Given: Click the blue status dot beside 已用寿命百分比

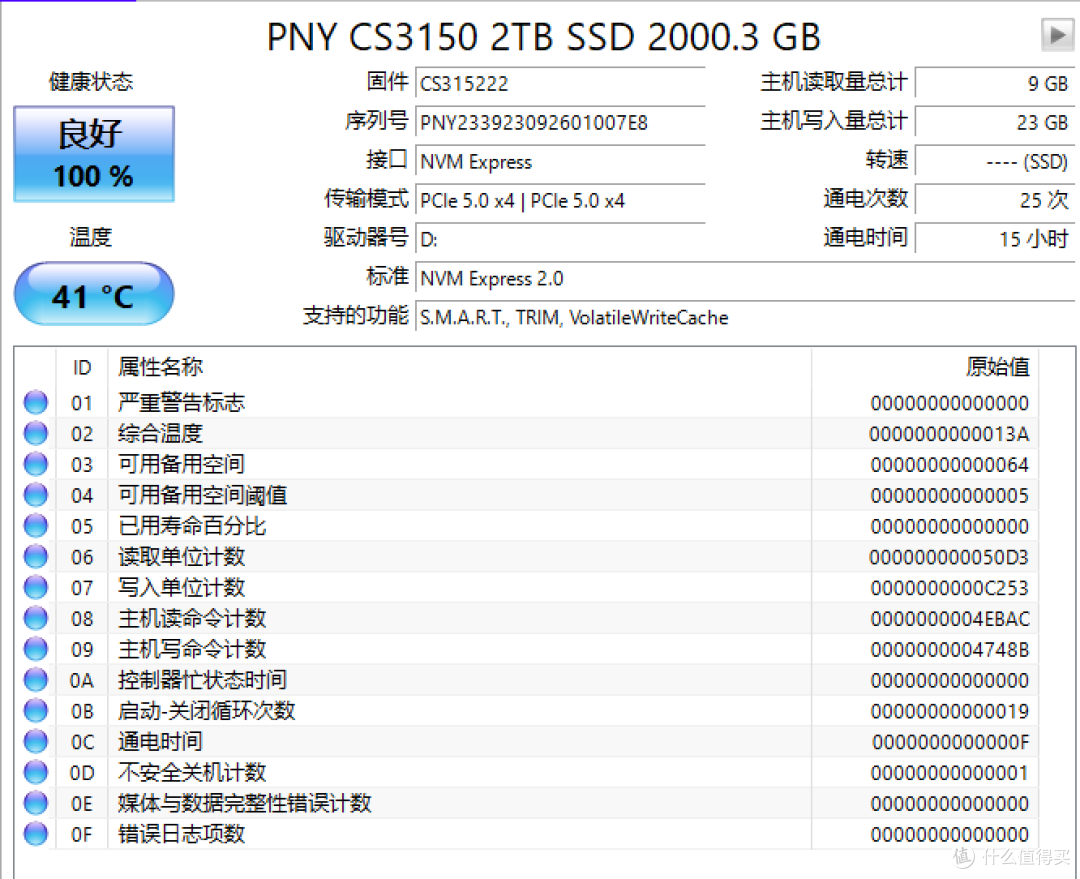Looking at the screenshot, I should click(35, 525).
